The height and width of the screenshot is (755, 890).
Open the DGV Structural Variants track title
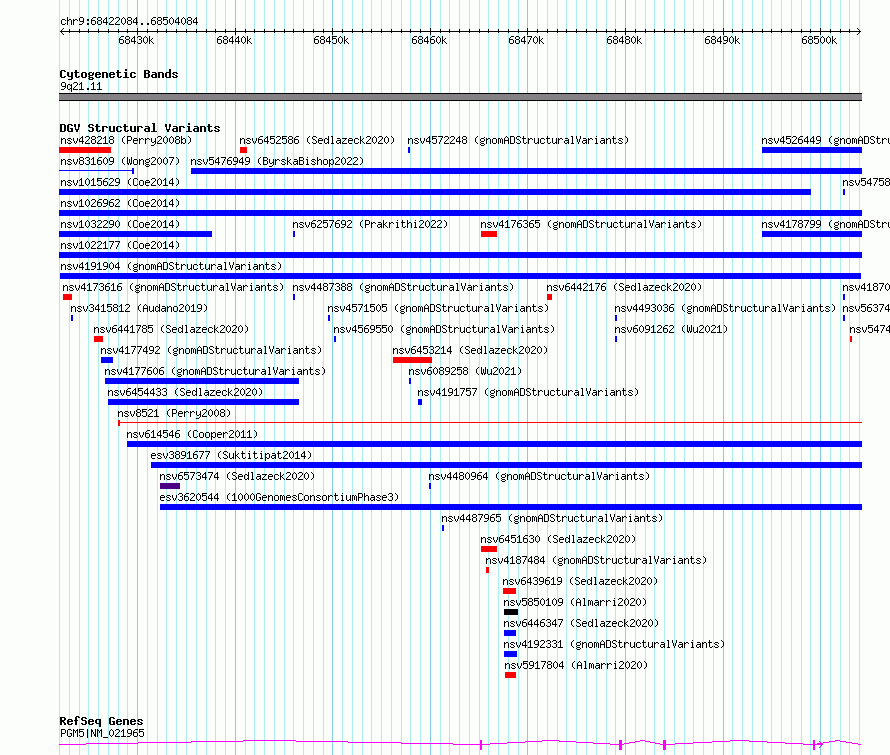click(x=140, y=128)
